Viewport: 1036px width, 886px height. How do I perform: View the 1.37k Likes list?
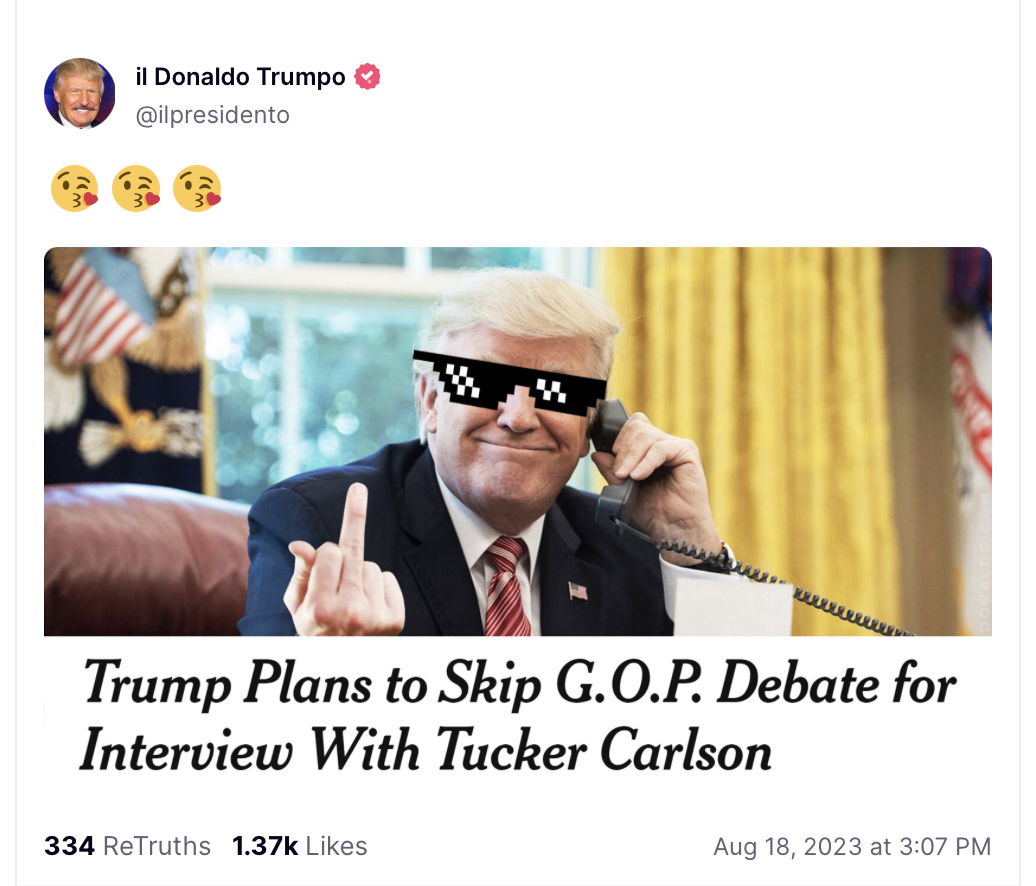point(299,846)
